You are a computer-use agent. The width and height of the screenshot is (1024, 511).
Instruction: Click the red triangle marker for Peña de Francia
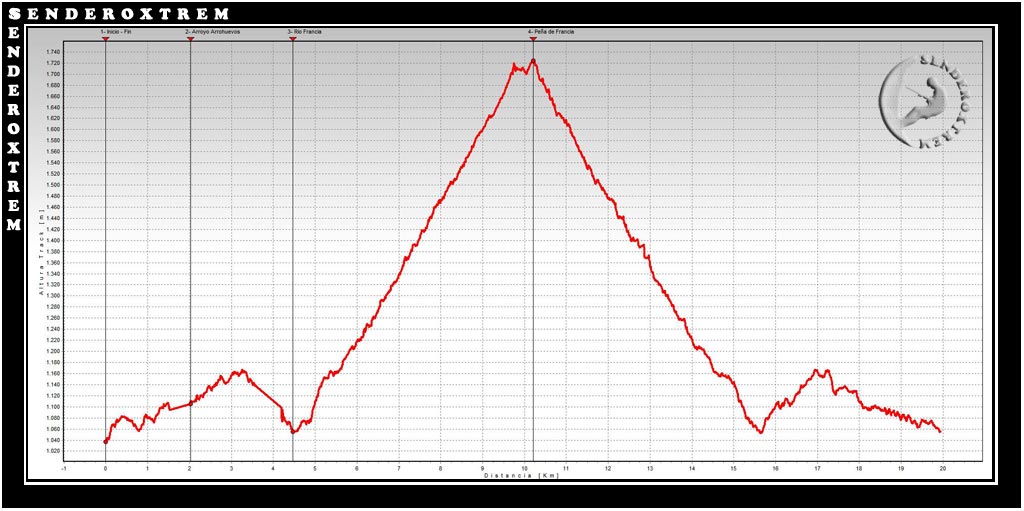tap(533, 39)
